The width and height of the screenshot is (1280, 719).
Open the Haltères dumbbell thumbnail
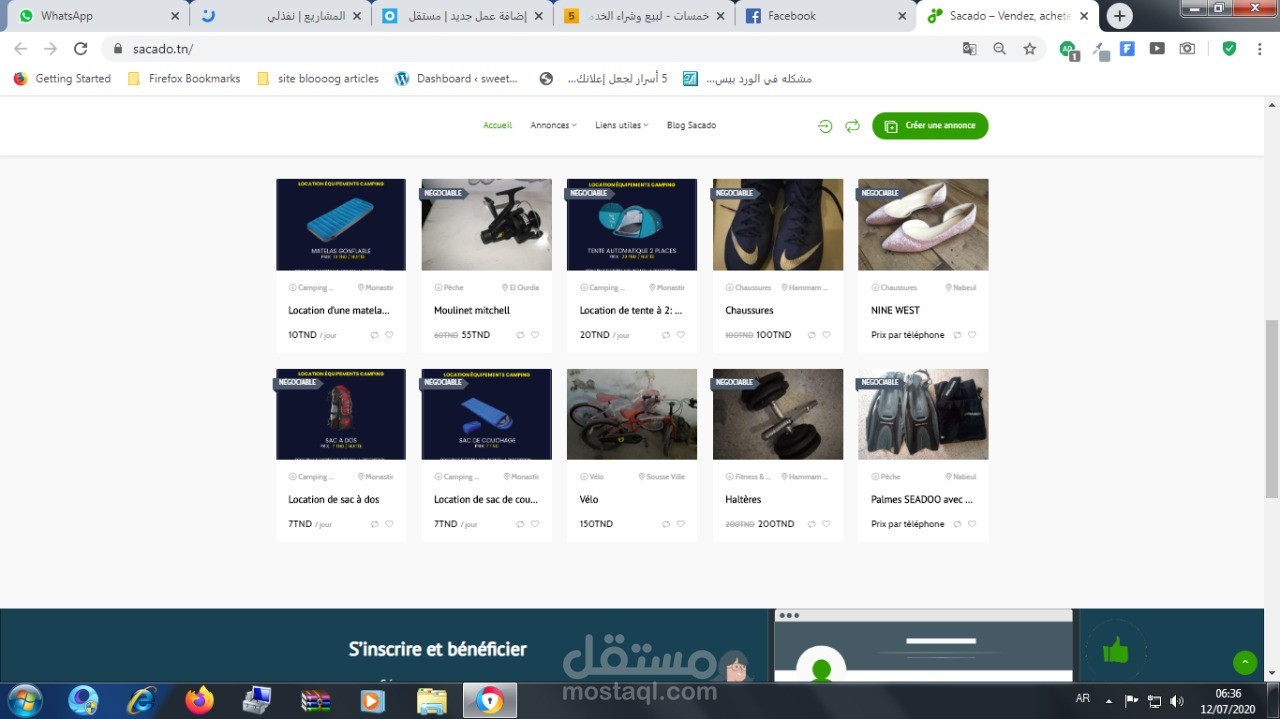tap(778, 414)
